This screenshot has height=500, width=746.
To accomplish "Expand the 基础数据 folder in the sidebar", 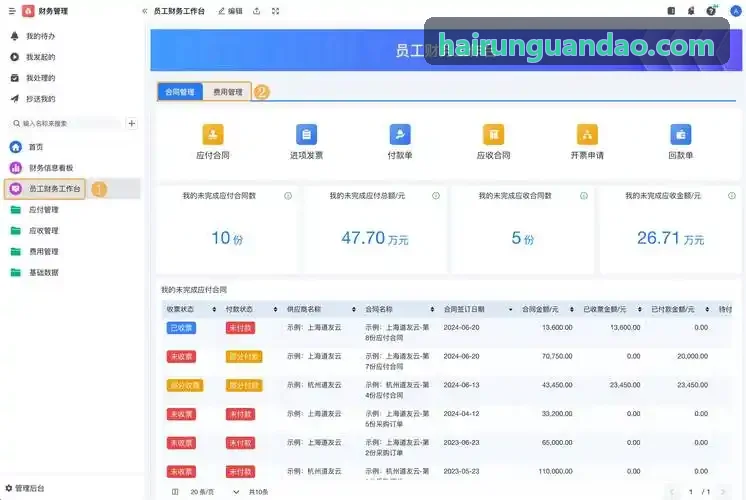I will point(43,273).
